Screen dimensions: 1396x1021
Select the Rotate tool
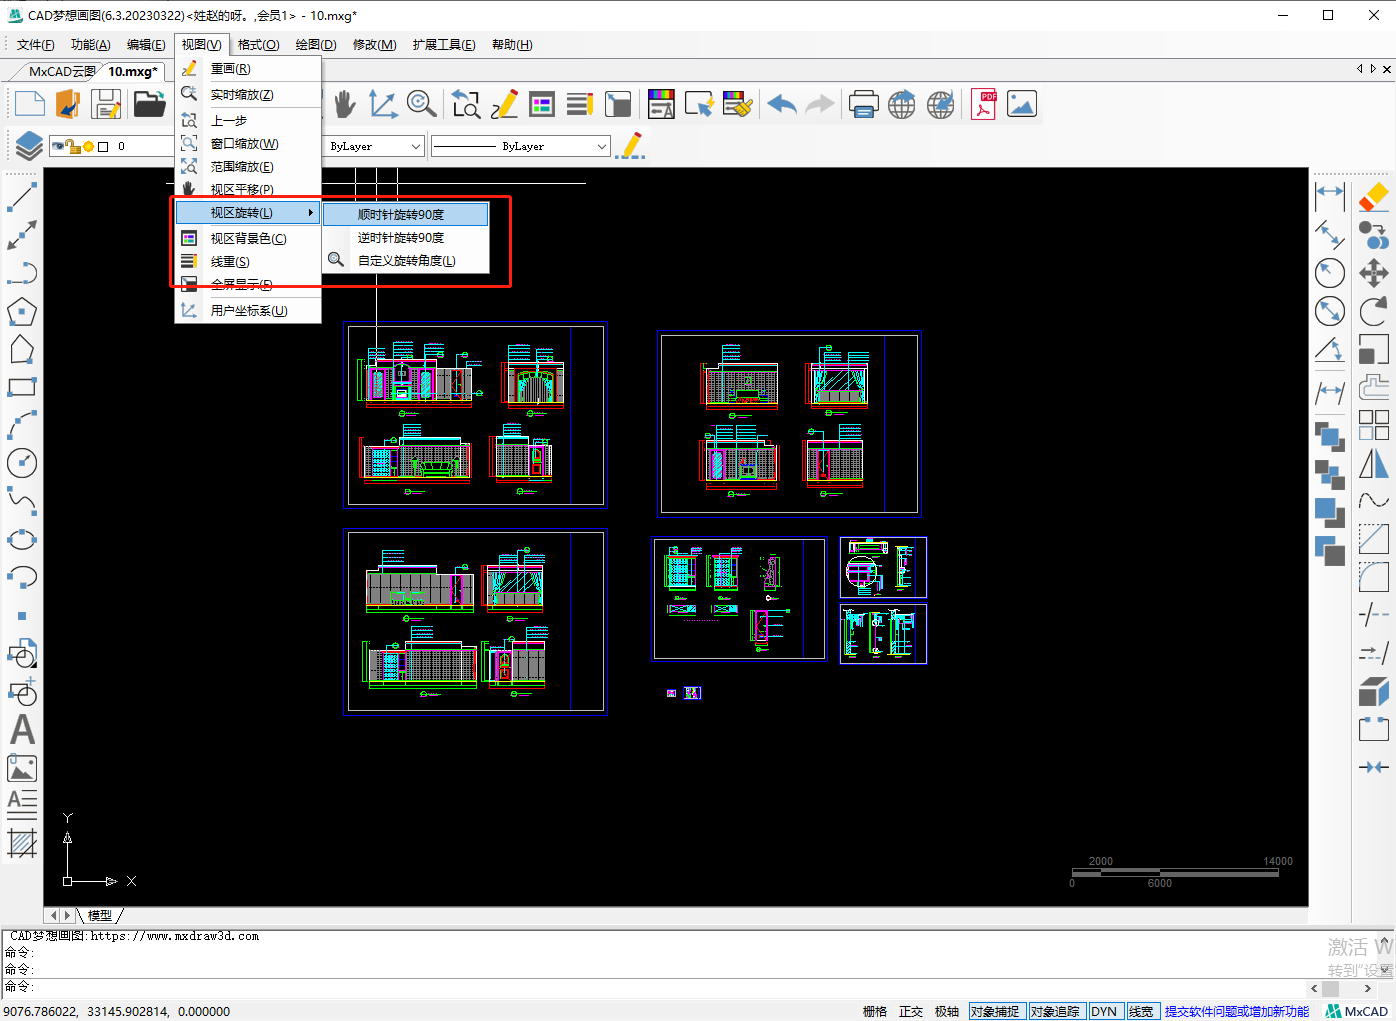(1374, 311)
